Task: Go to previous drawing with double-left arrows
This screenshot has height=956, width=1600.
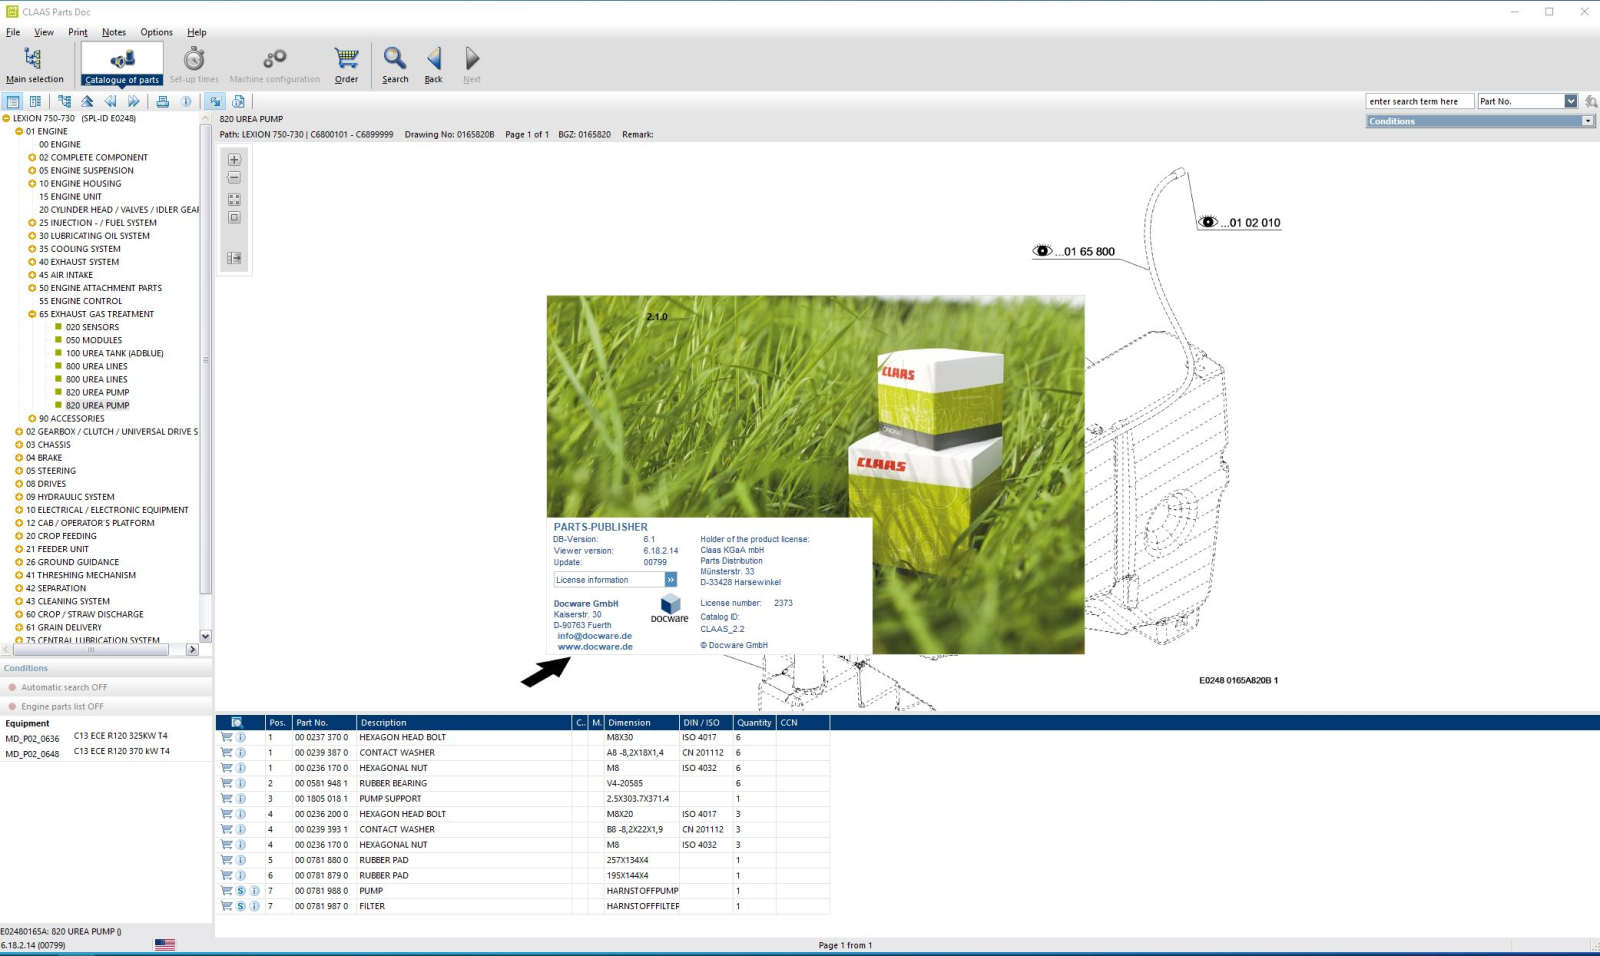Action: point(110,101)
